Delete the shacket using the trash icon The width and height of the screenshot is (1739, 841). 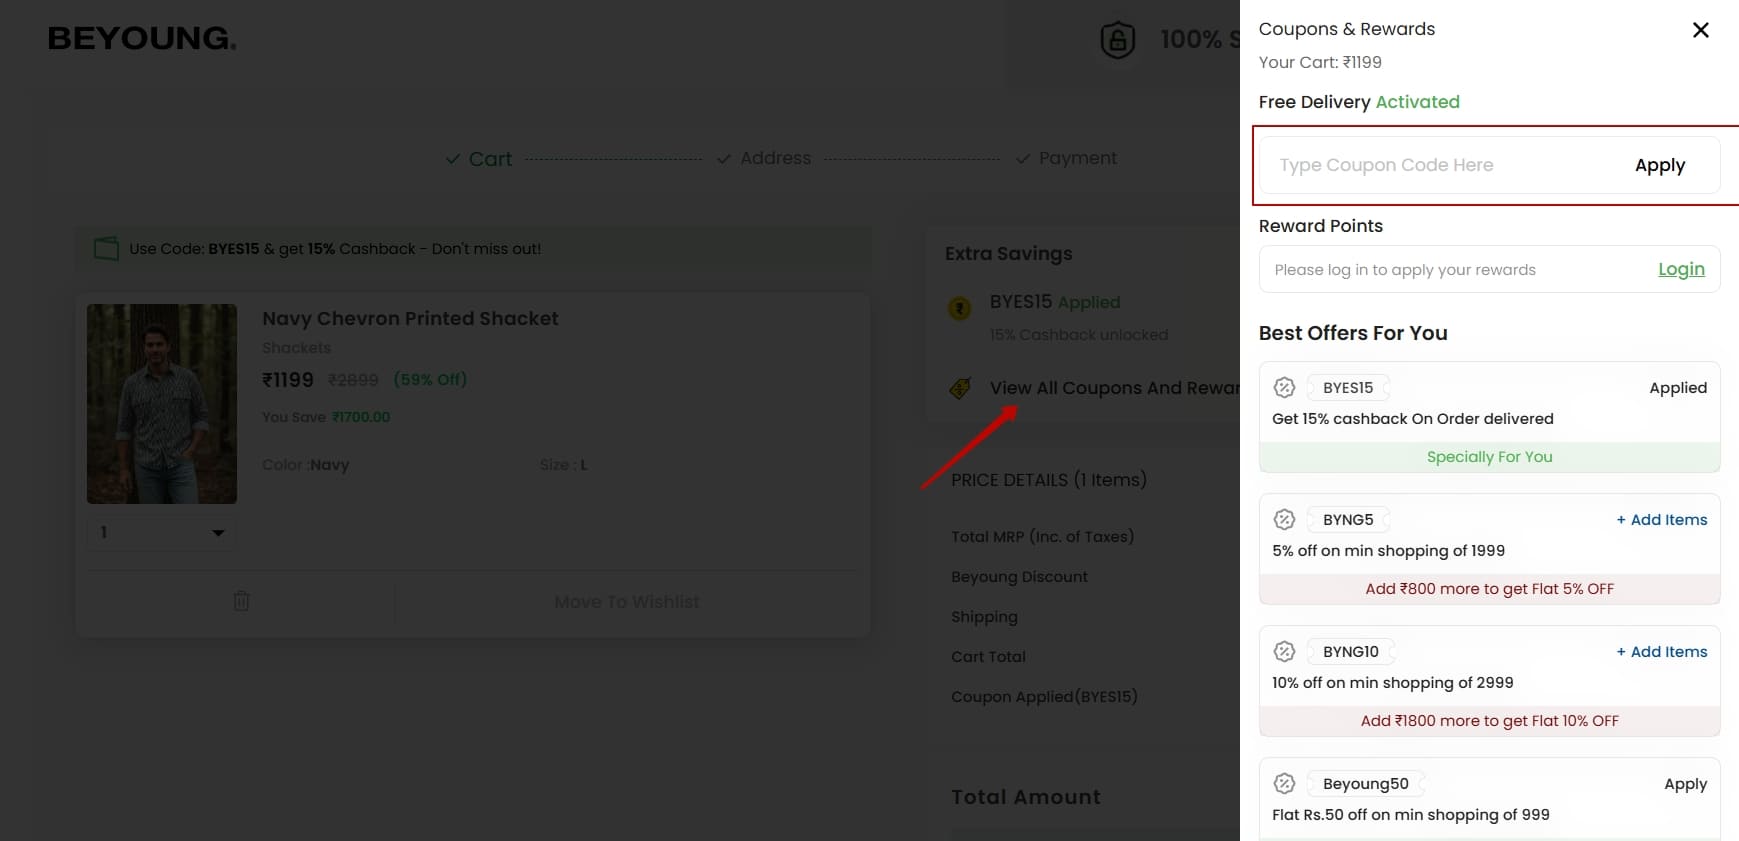click(x=241, y=601)
